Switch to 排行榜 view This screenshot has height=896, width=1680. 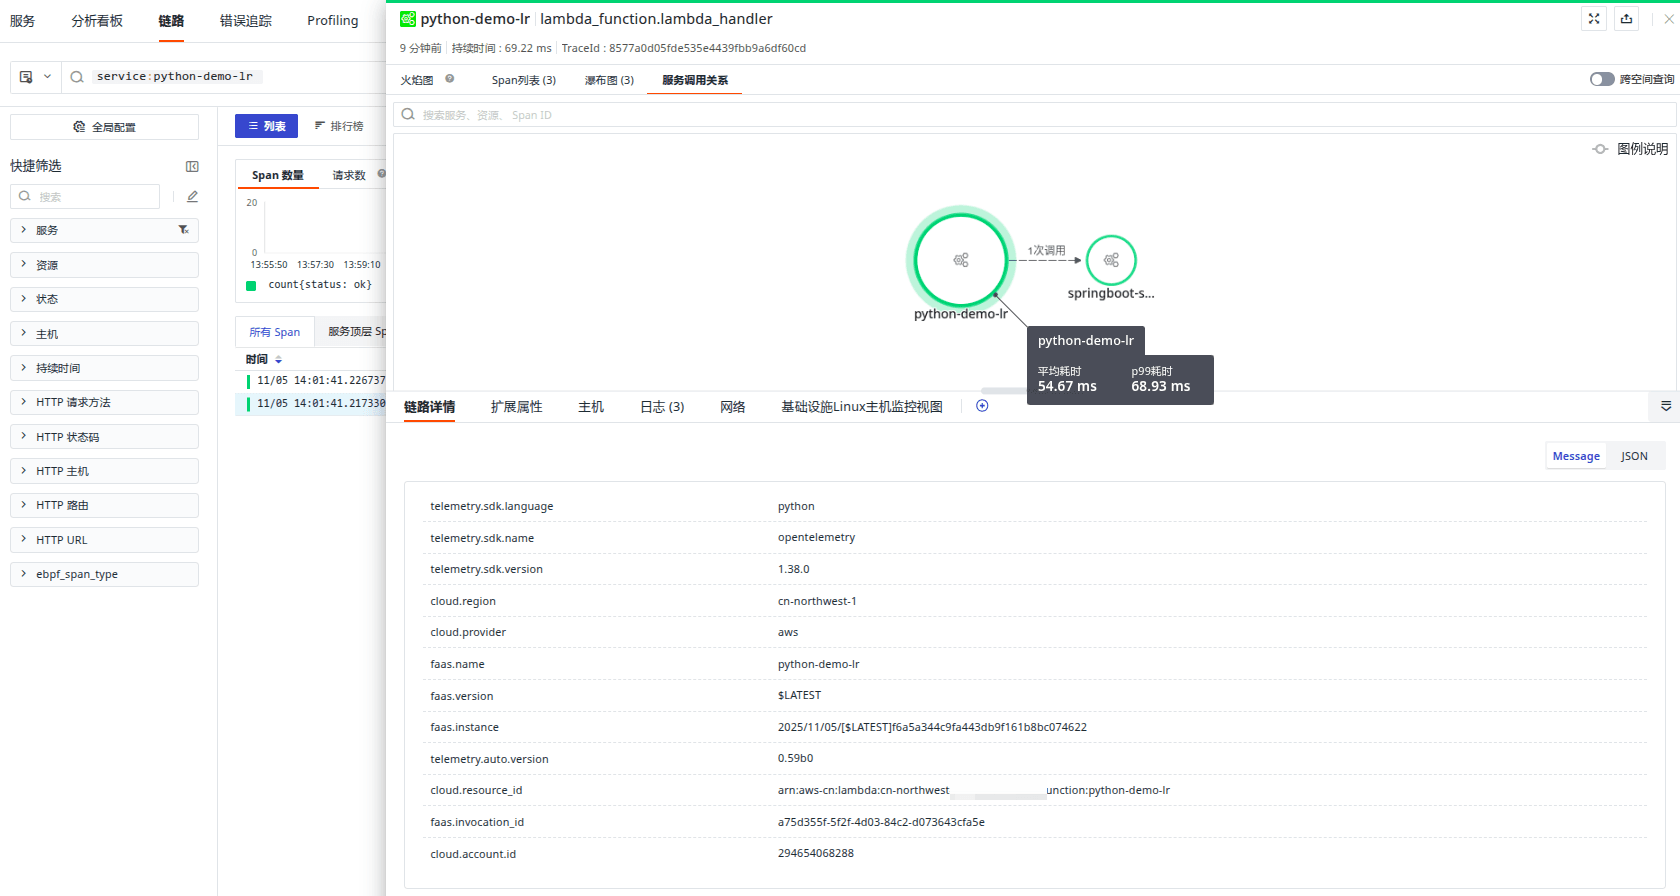(x=338, y=126)
